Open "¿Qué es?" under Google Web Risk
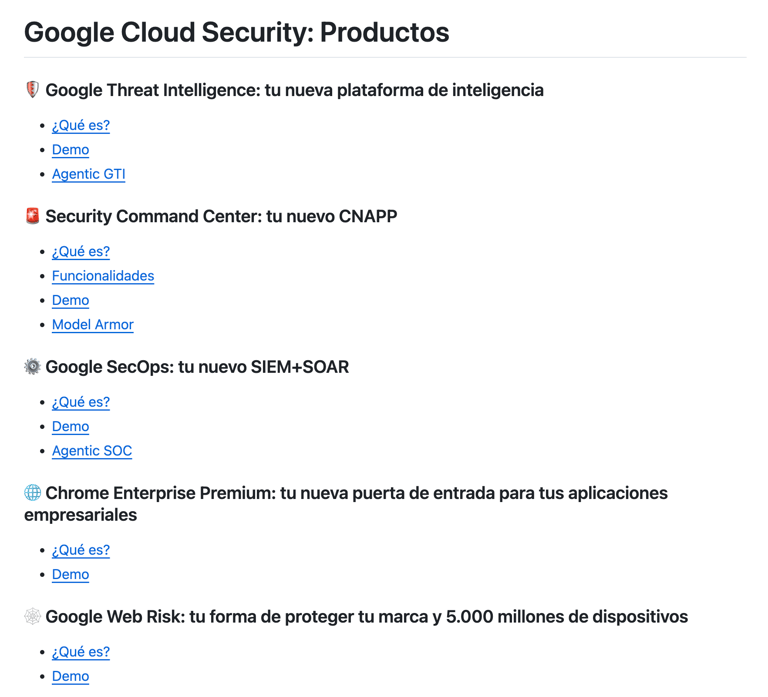The image size is (768, 697). point(80,652)
